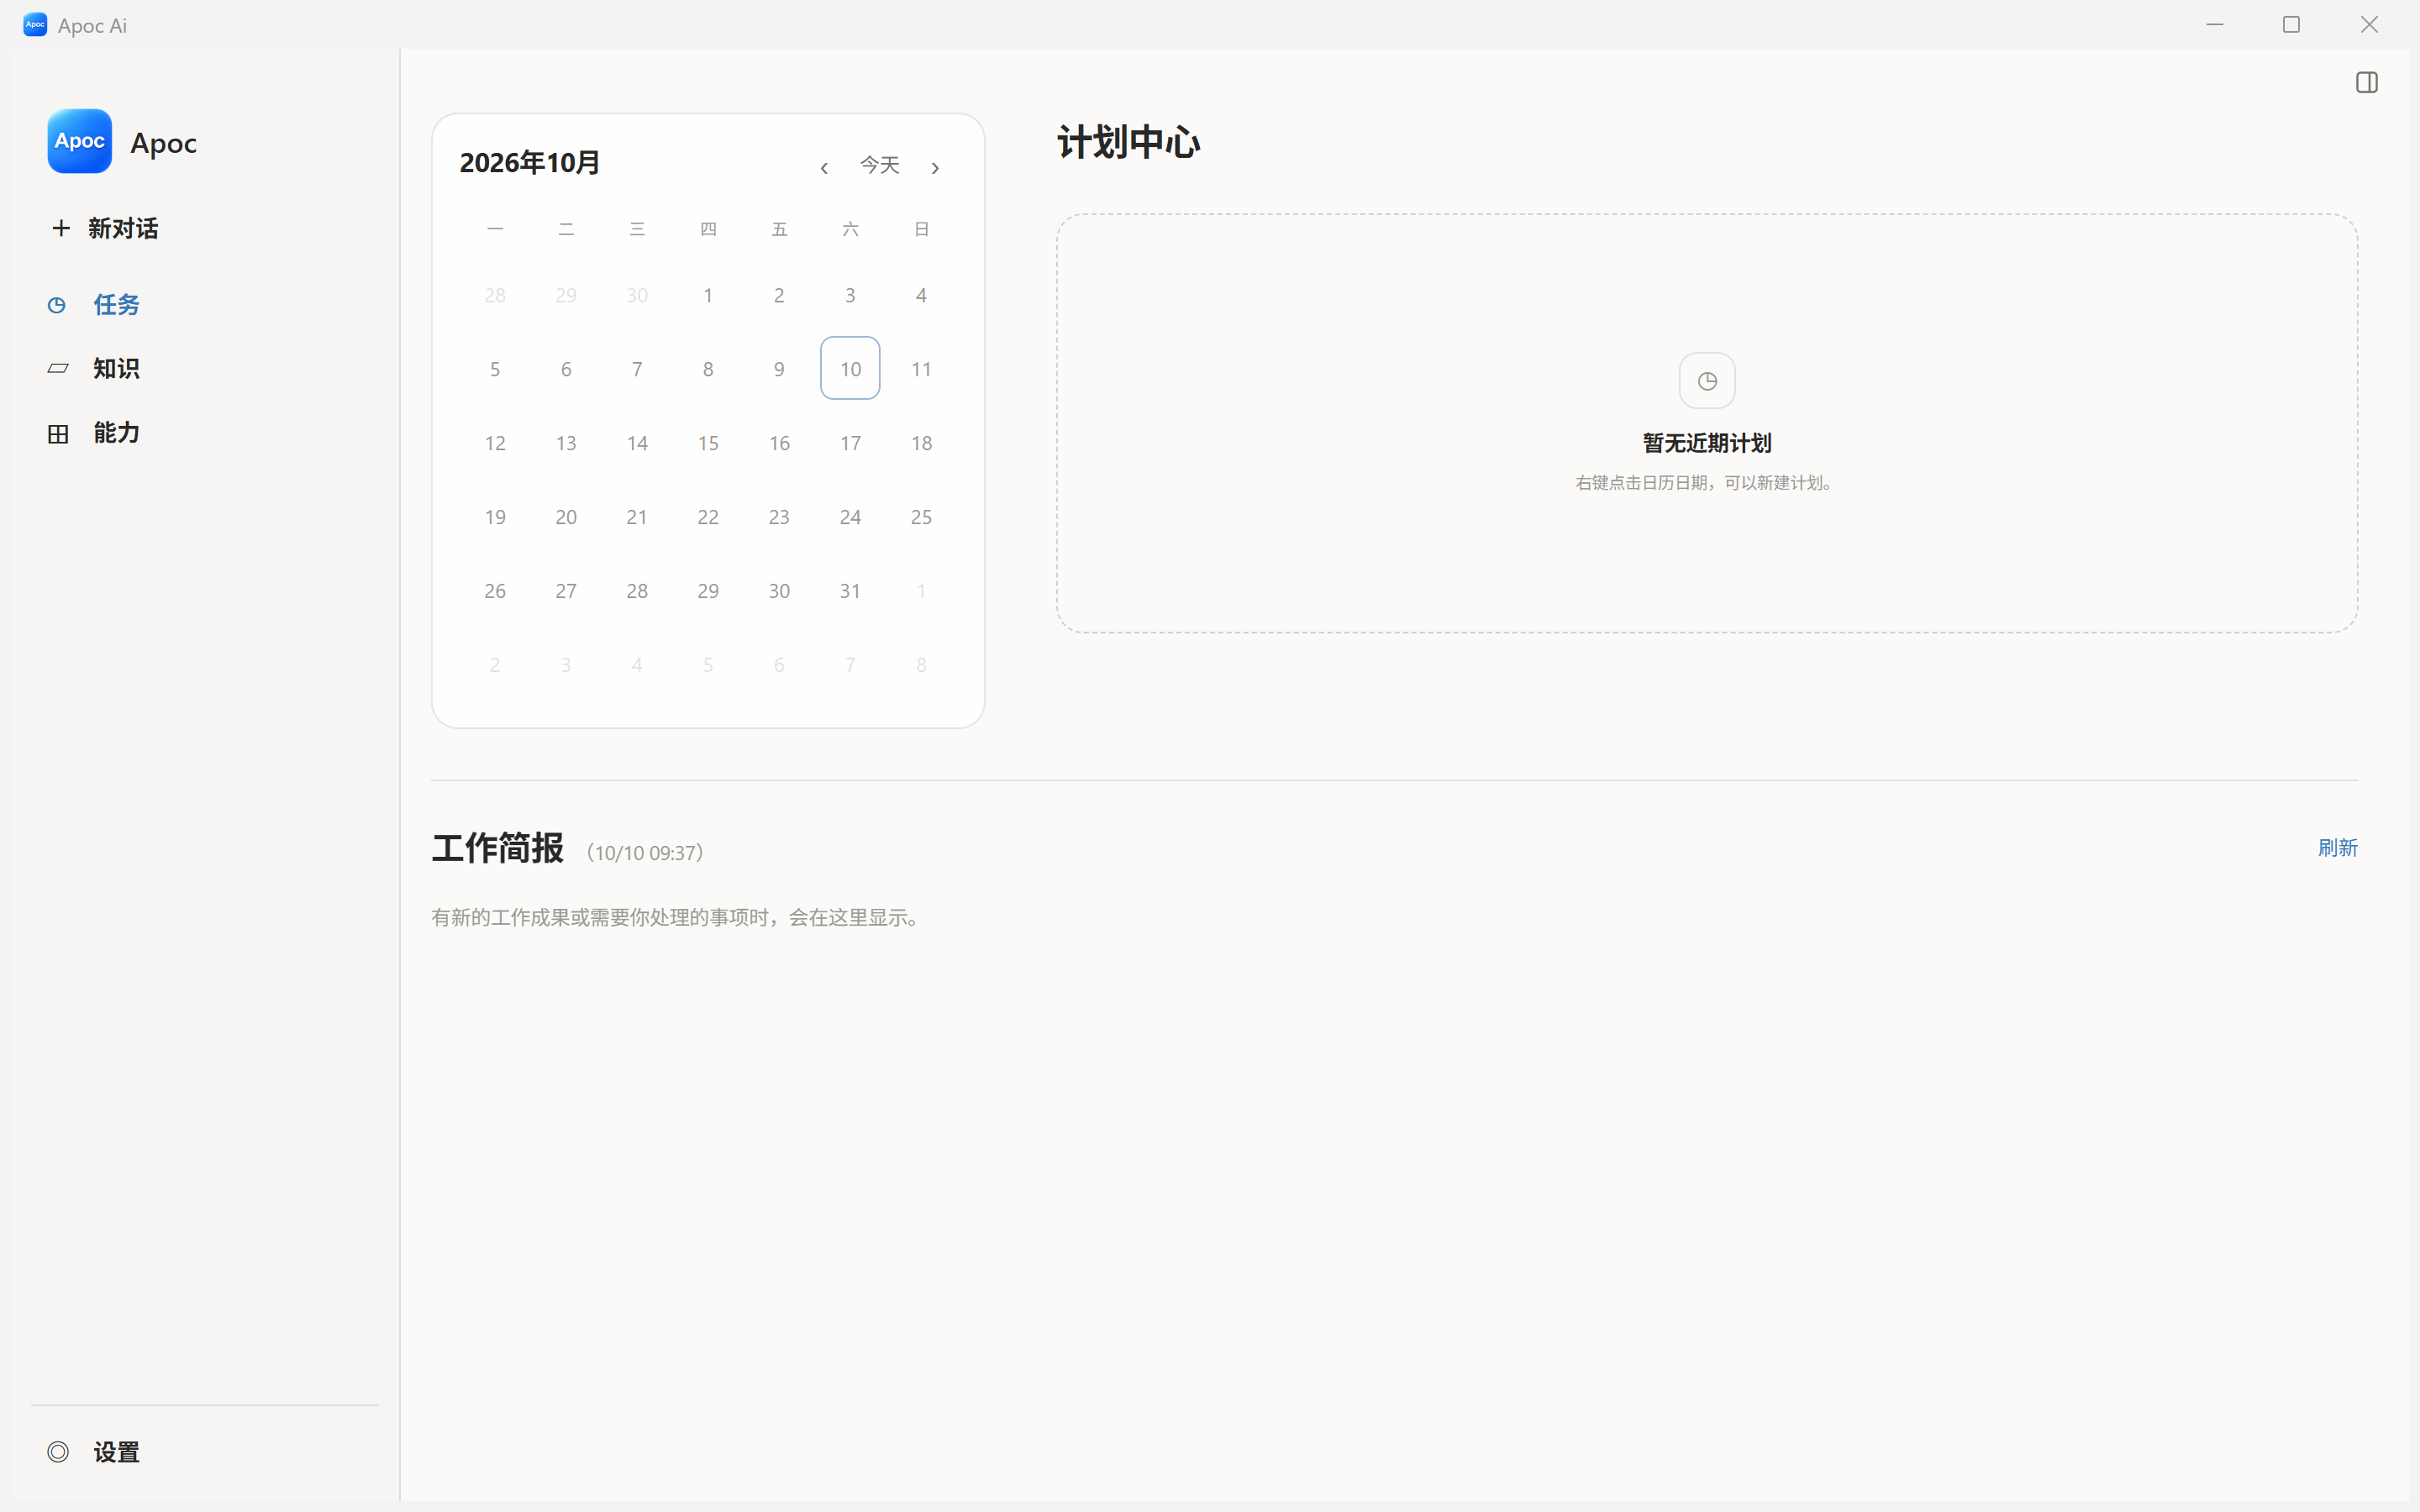The height and width of the screenshot is (1512, 2420).
Task: Go to previous month with left chevron
Action: (x=824, y=168)
